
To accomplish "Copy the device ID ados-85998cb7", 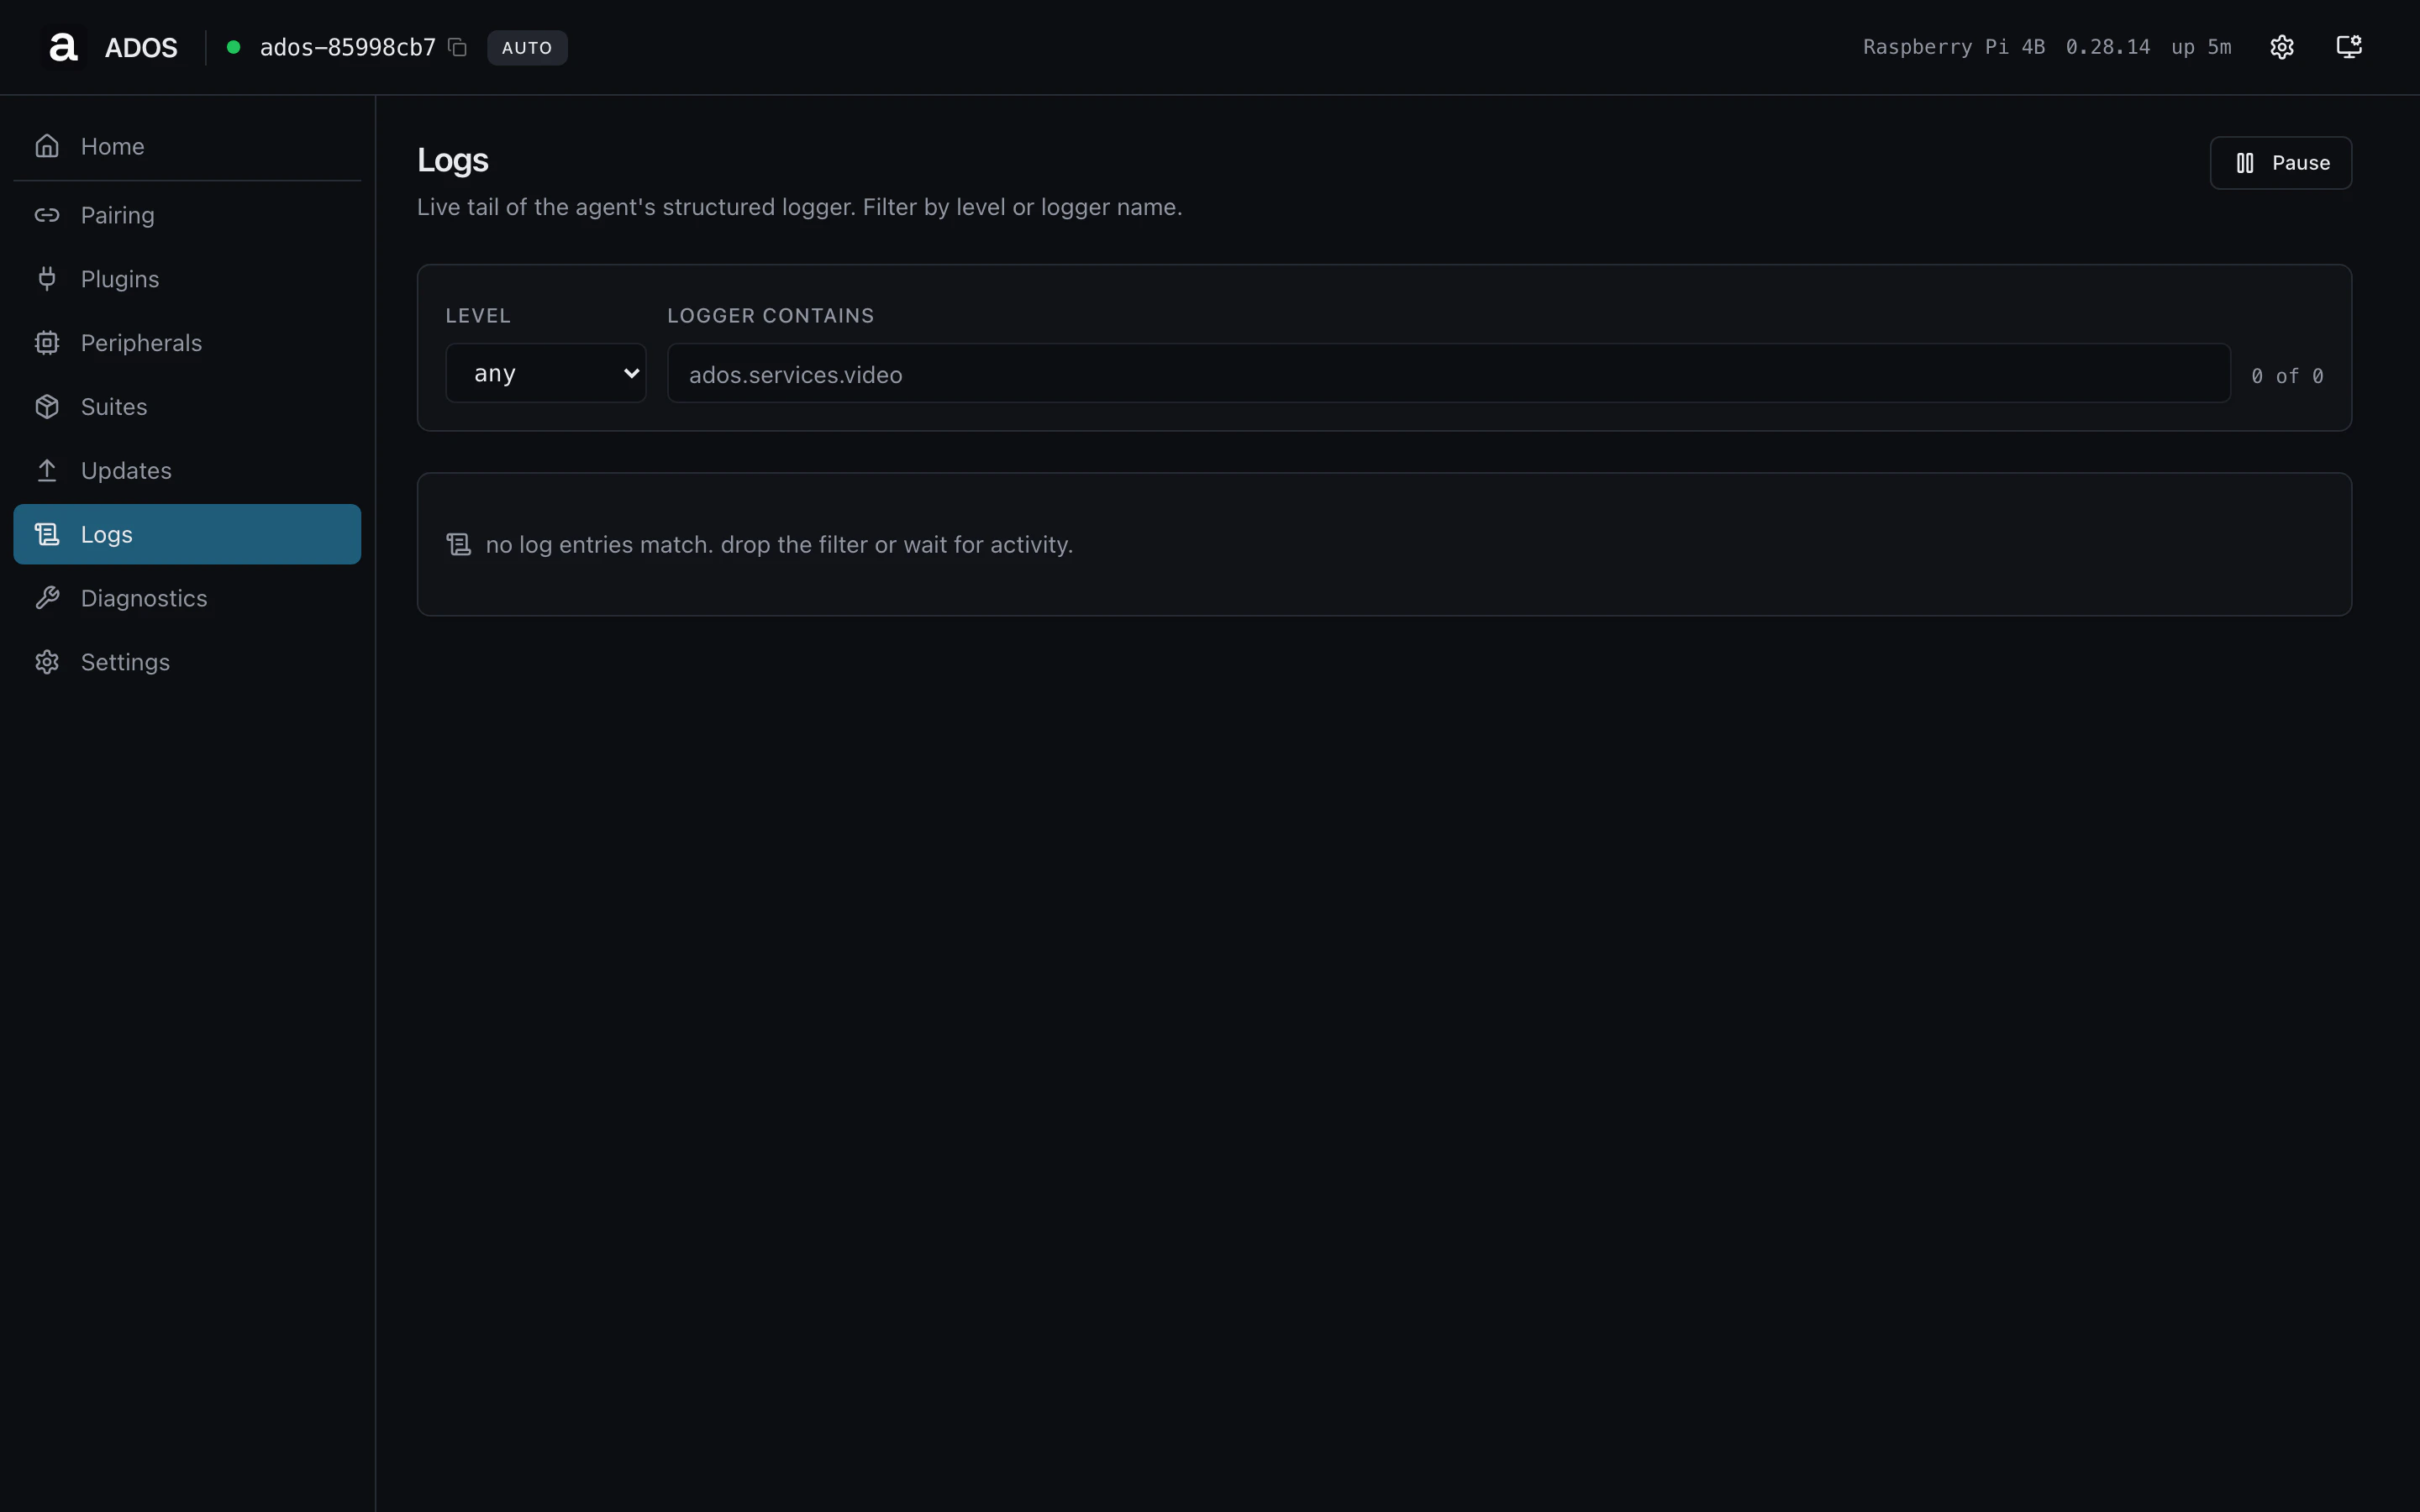I will point(457,47).
